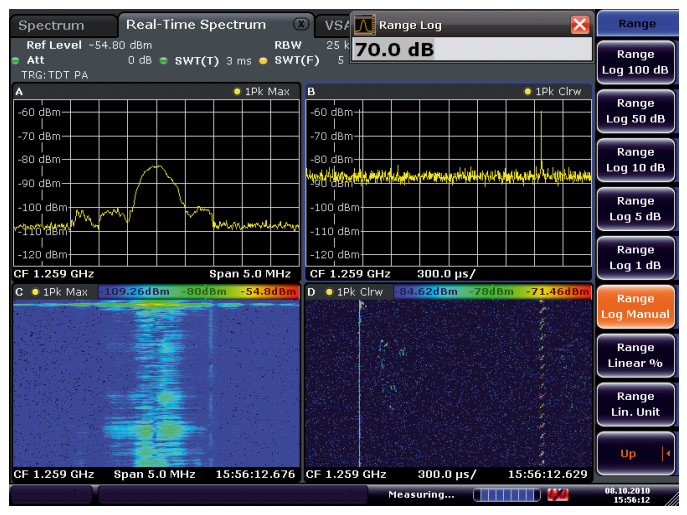Screen dimensions: 687x515
Task: Go Up one softkey menu level
Action: point(635,453)
